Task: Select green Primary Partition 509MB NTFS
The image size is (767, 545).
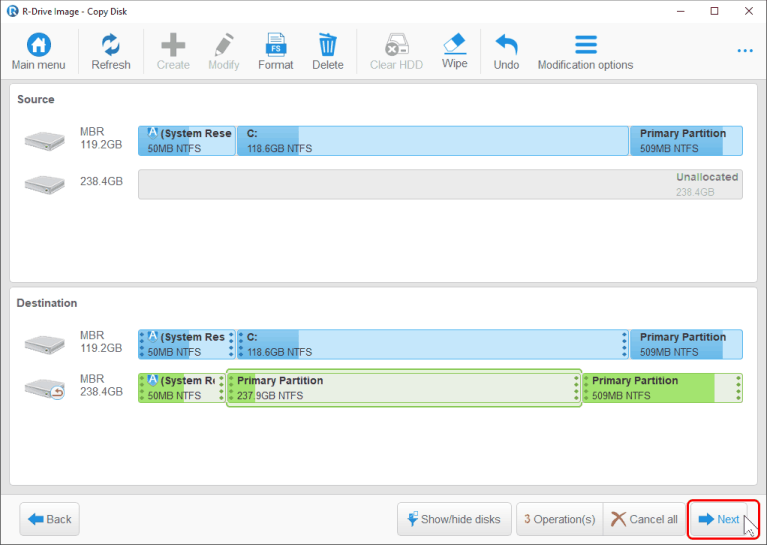Action: (x=663, y=388)
